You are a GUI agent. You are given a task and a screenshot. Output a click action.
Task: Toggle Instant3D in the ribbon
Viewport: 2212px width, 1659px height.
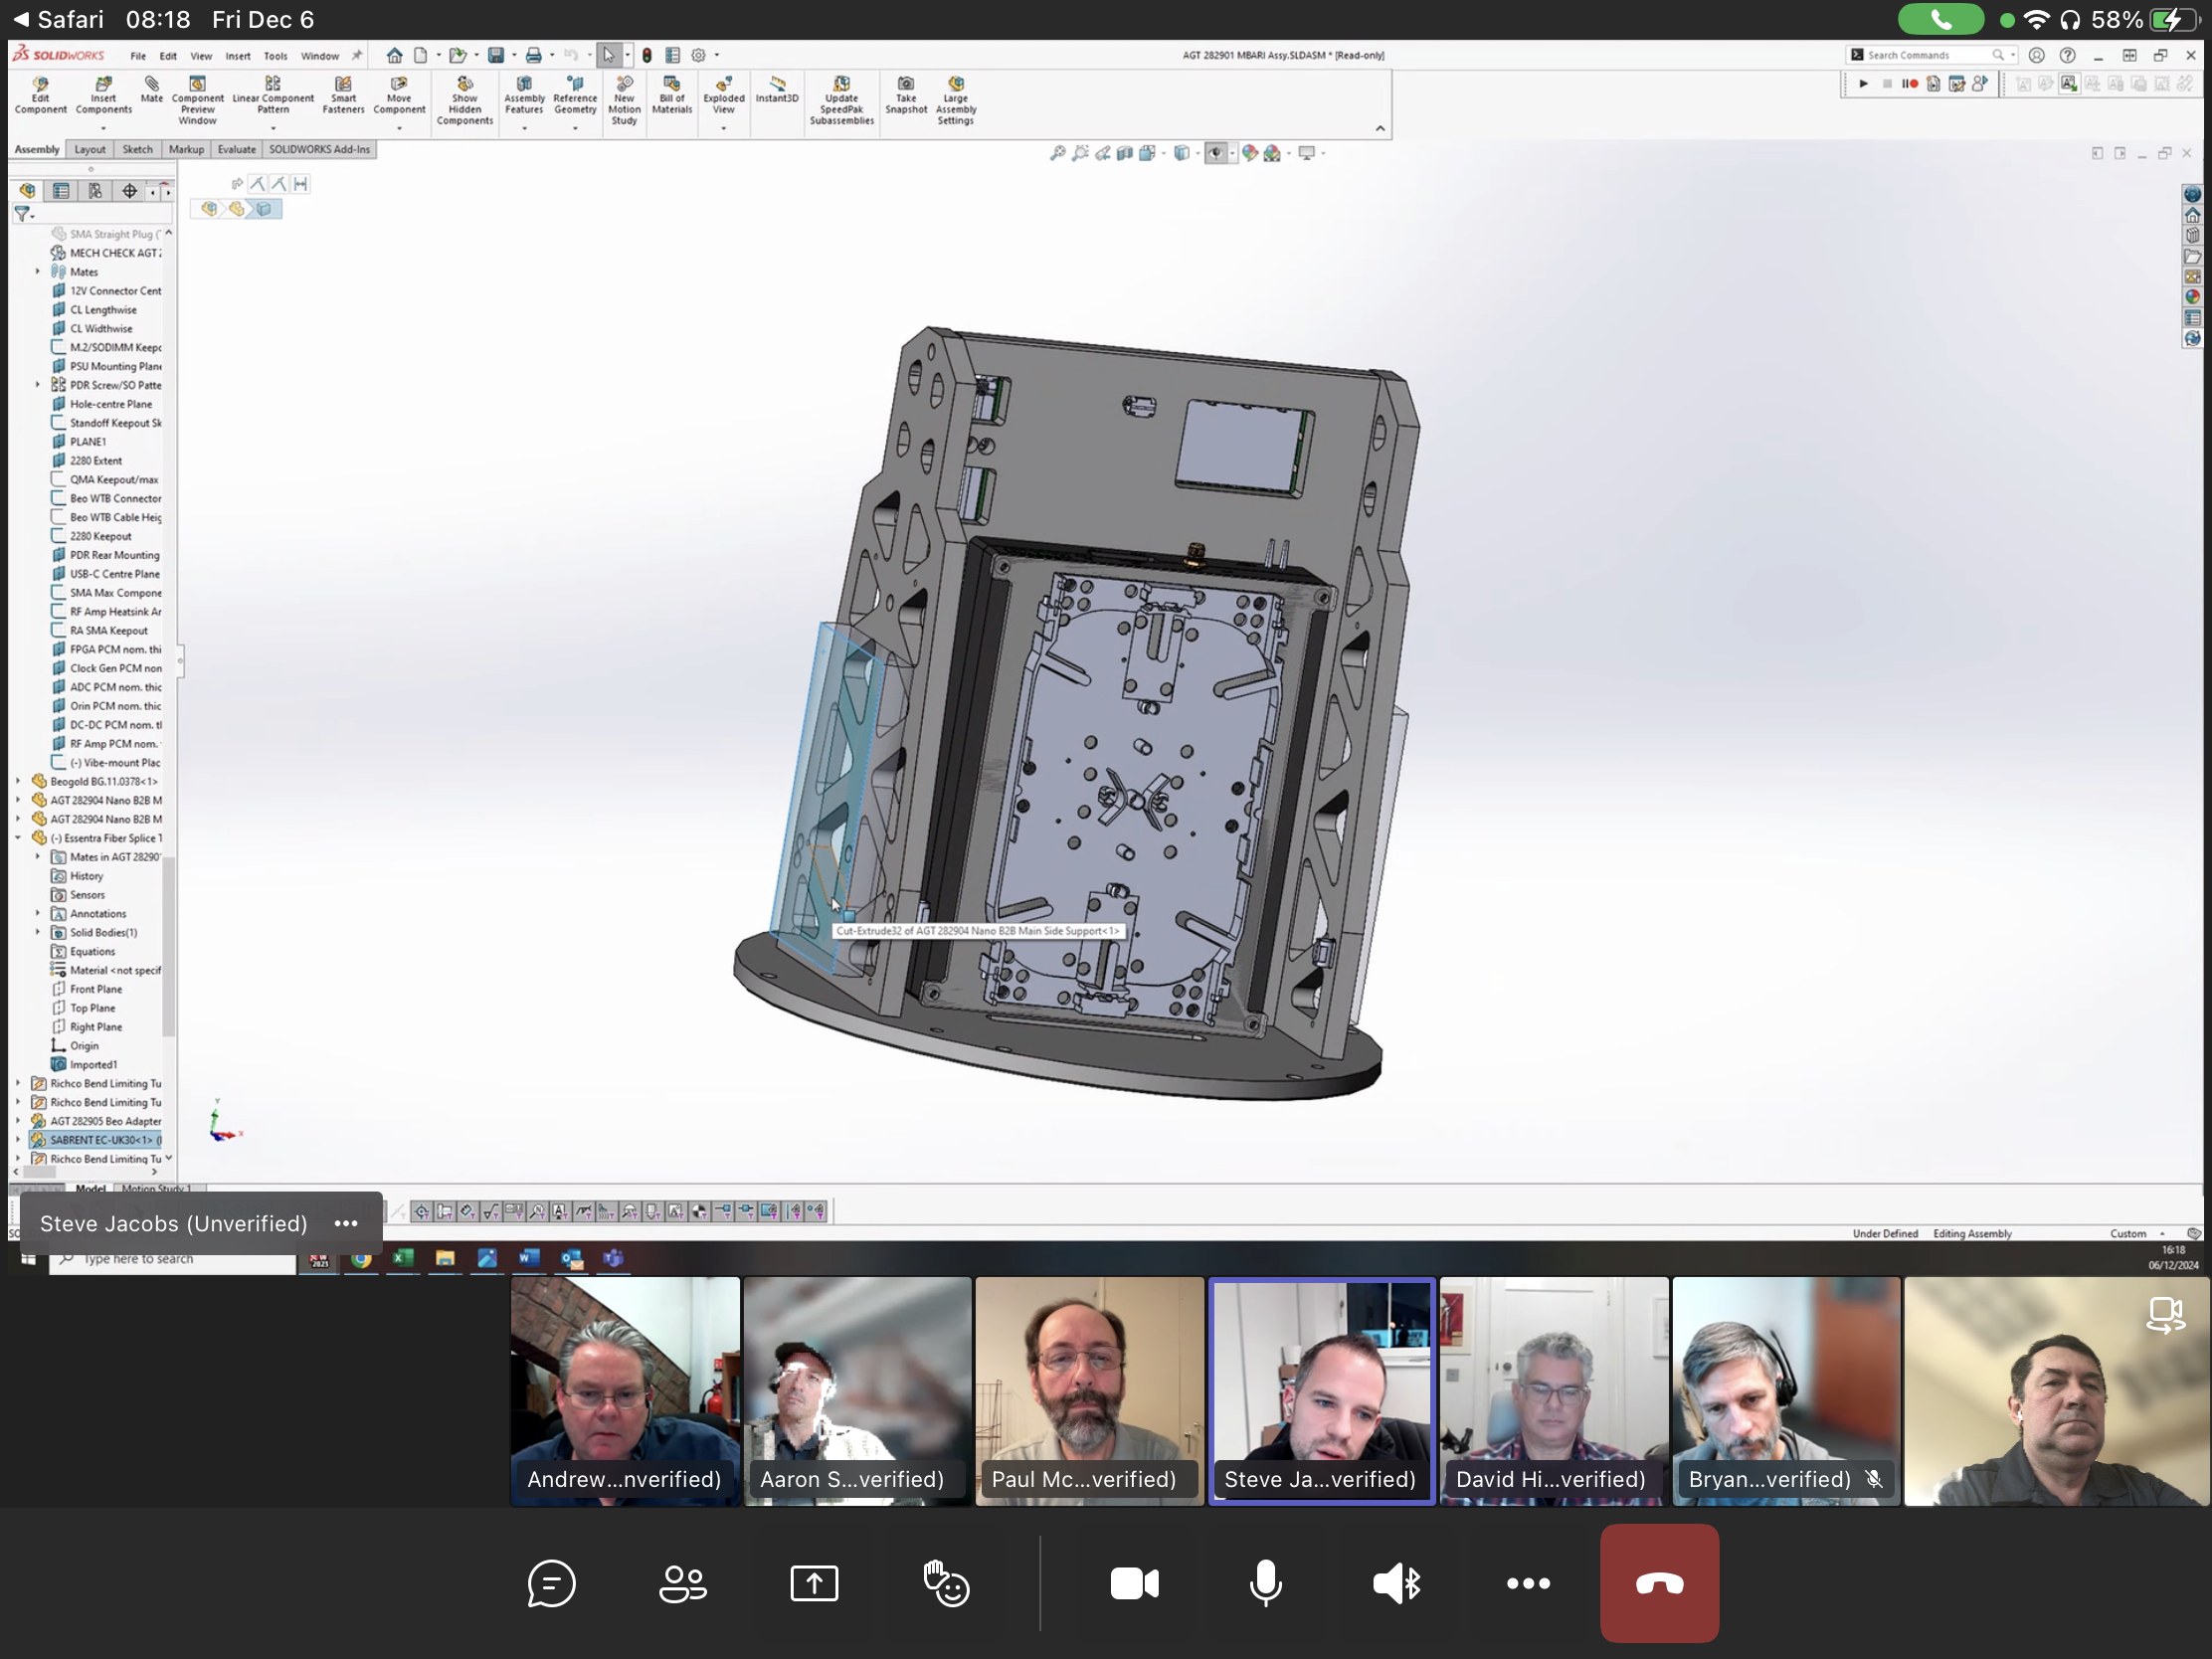click(777, 90)
